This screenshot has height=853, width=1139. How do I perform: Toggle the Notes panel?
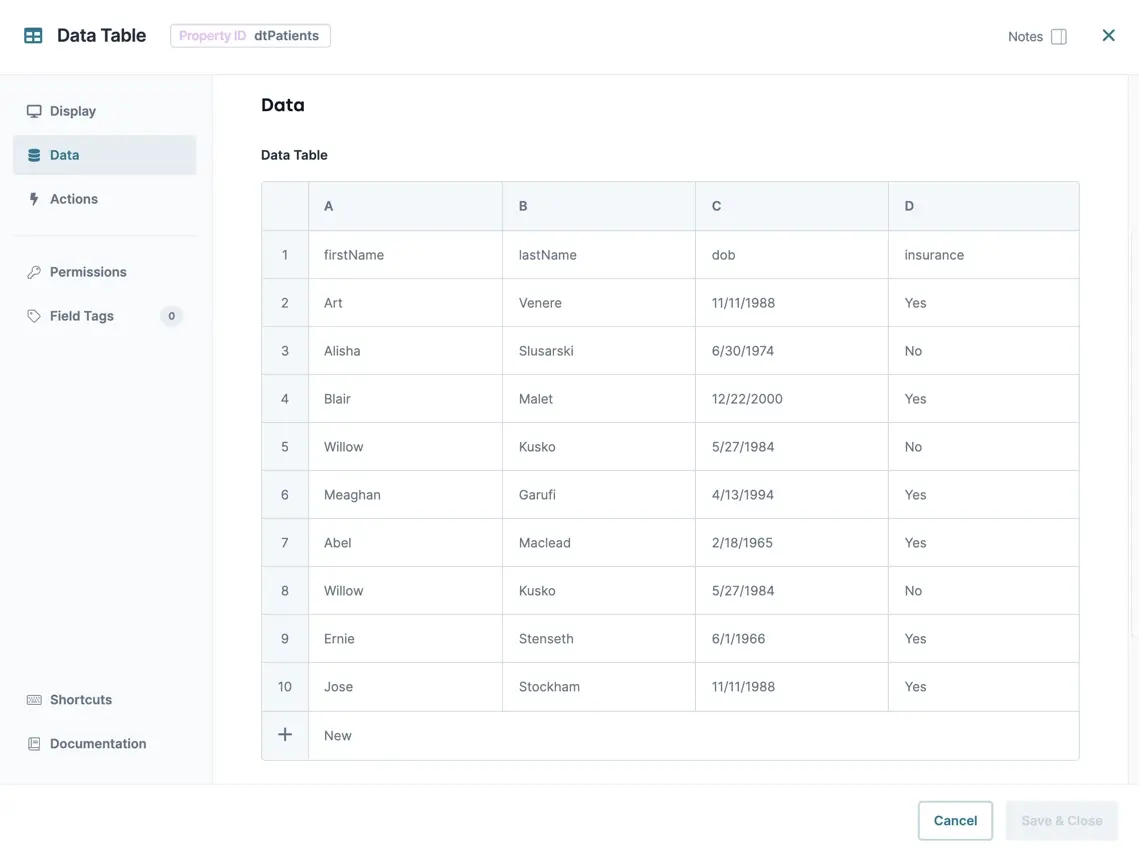pos(1058,37)
